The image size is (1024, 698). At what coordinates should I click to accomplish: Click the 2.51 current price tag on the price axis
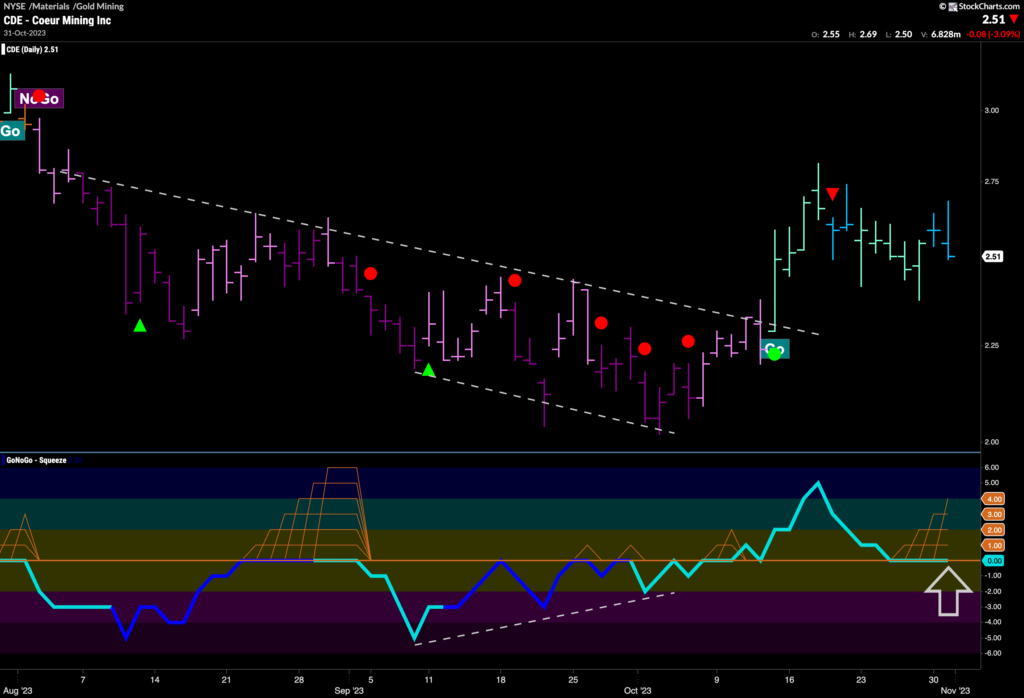click(994, 257)
